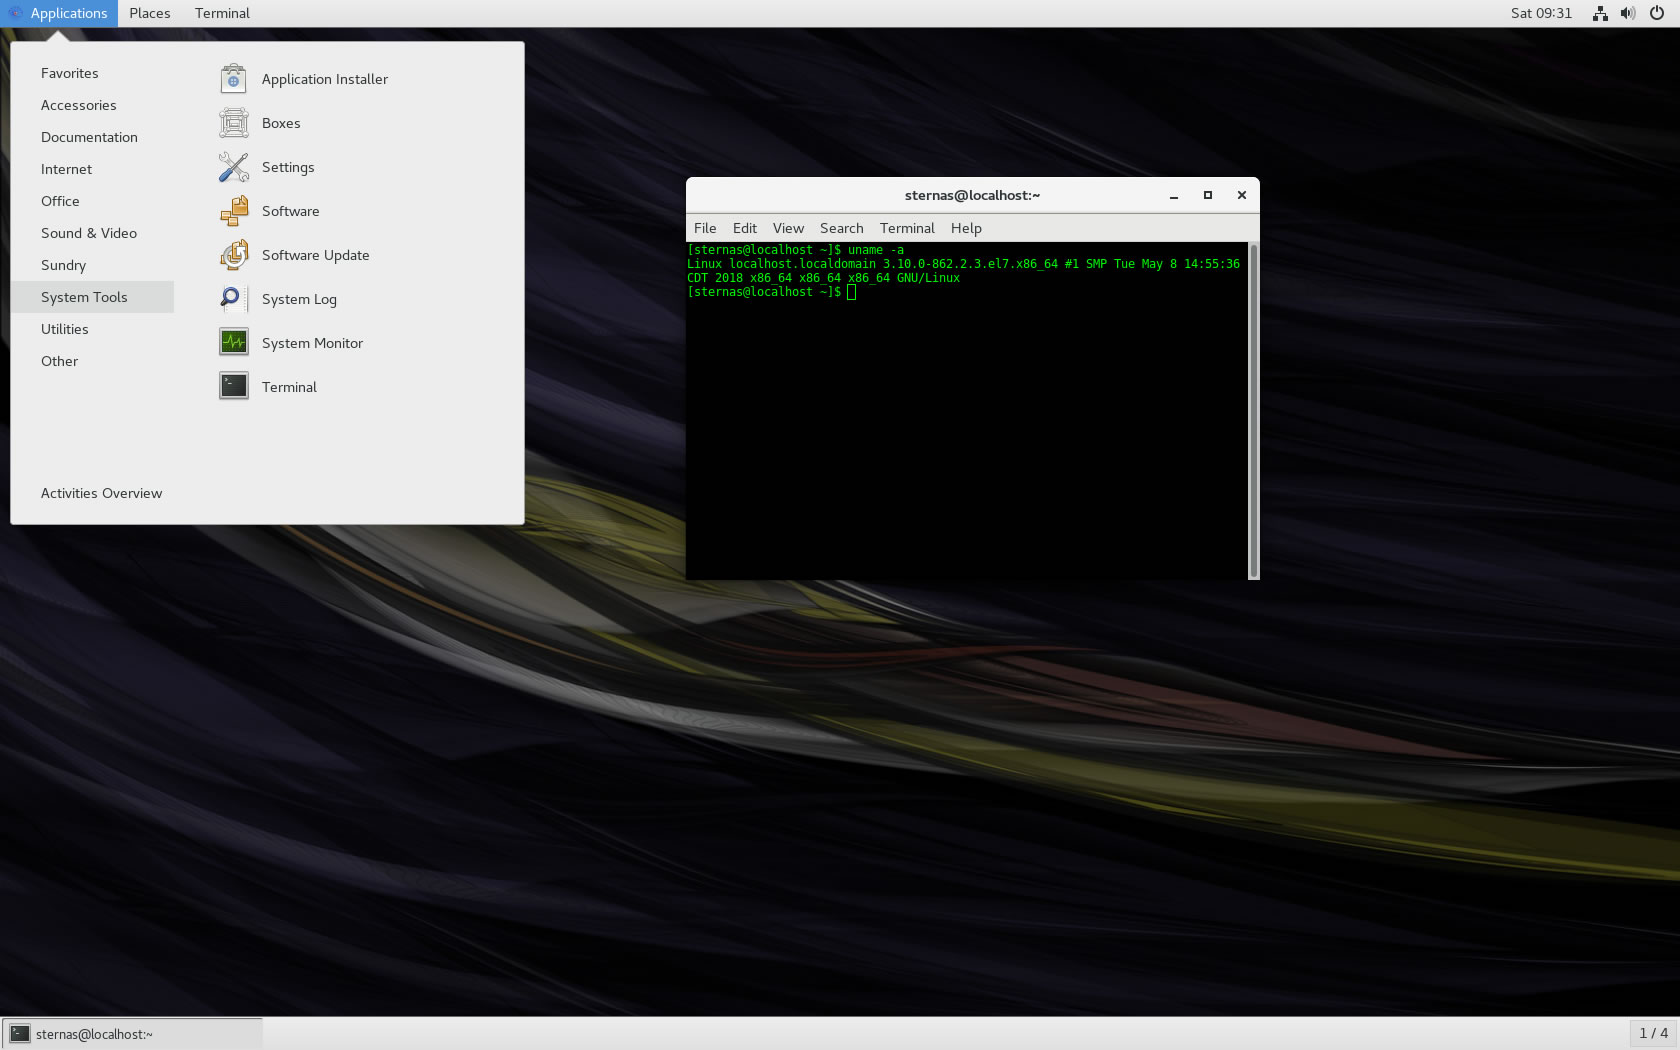
Task: Open the Terminal icon in the menu
Action: (233, 387)
